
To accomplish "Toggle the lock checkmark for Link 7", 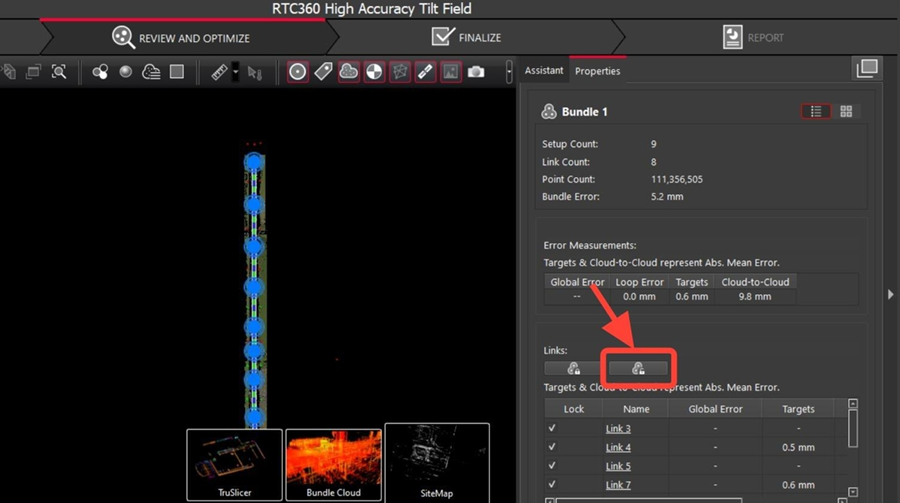I will (x=551, y=485).
